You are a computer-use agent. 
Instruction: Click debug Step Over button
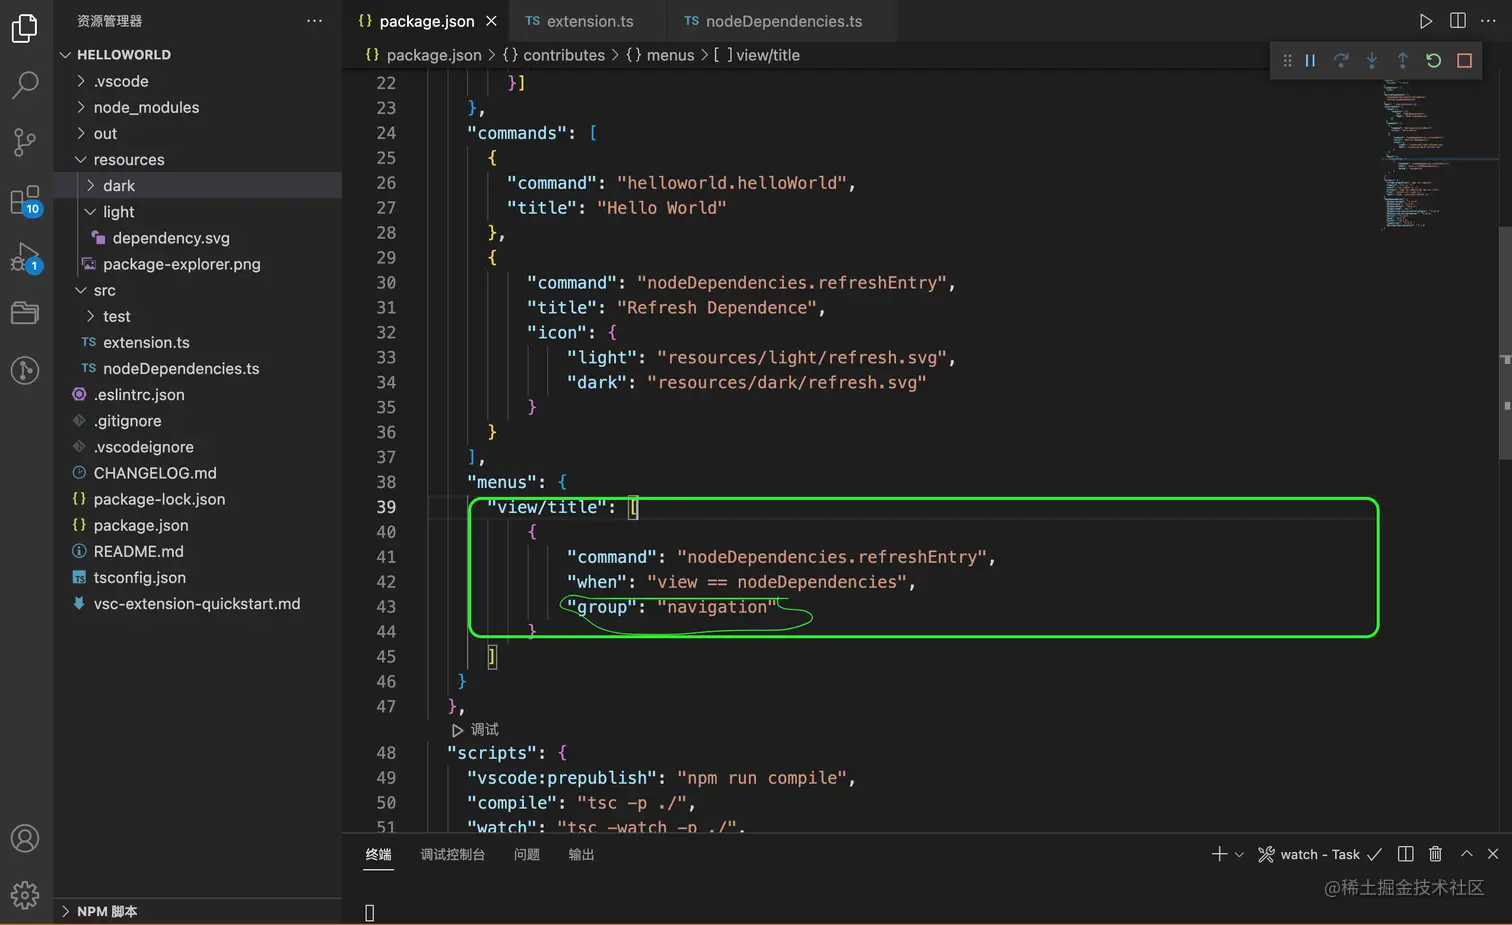coord(1341,61)
